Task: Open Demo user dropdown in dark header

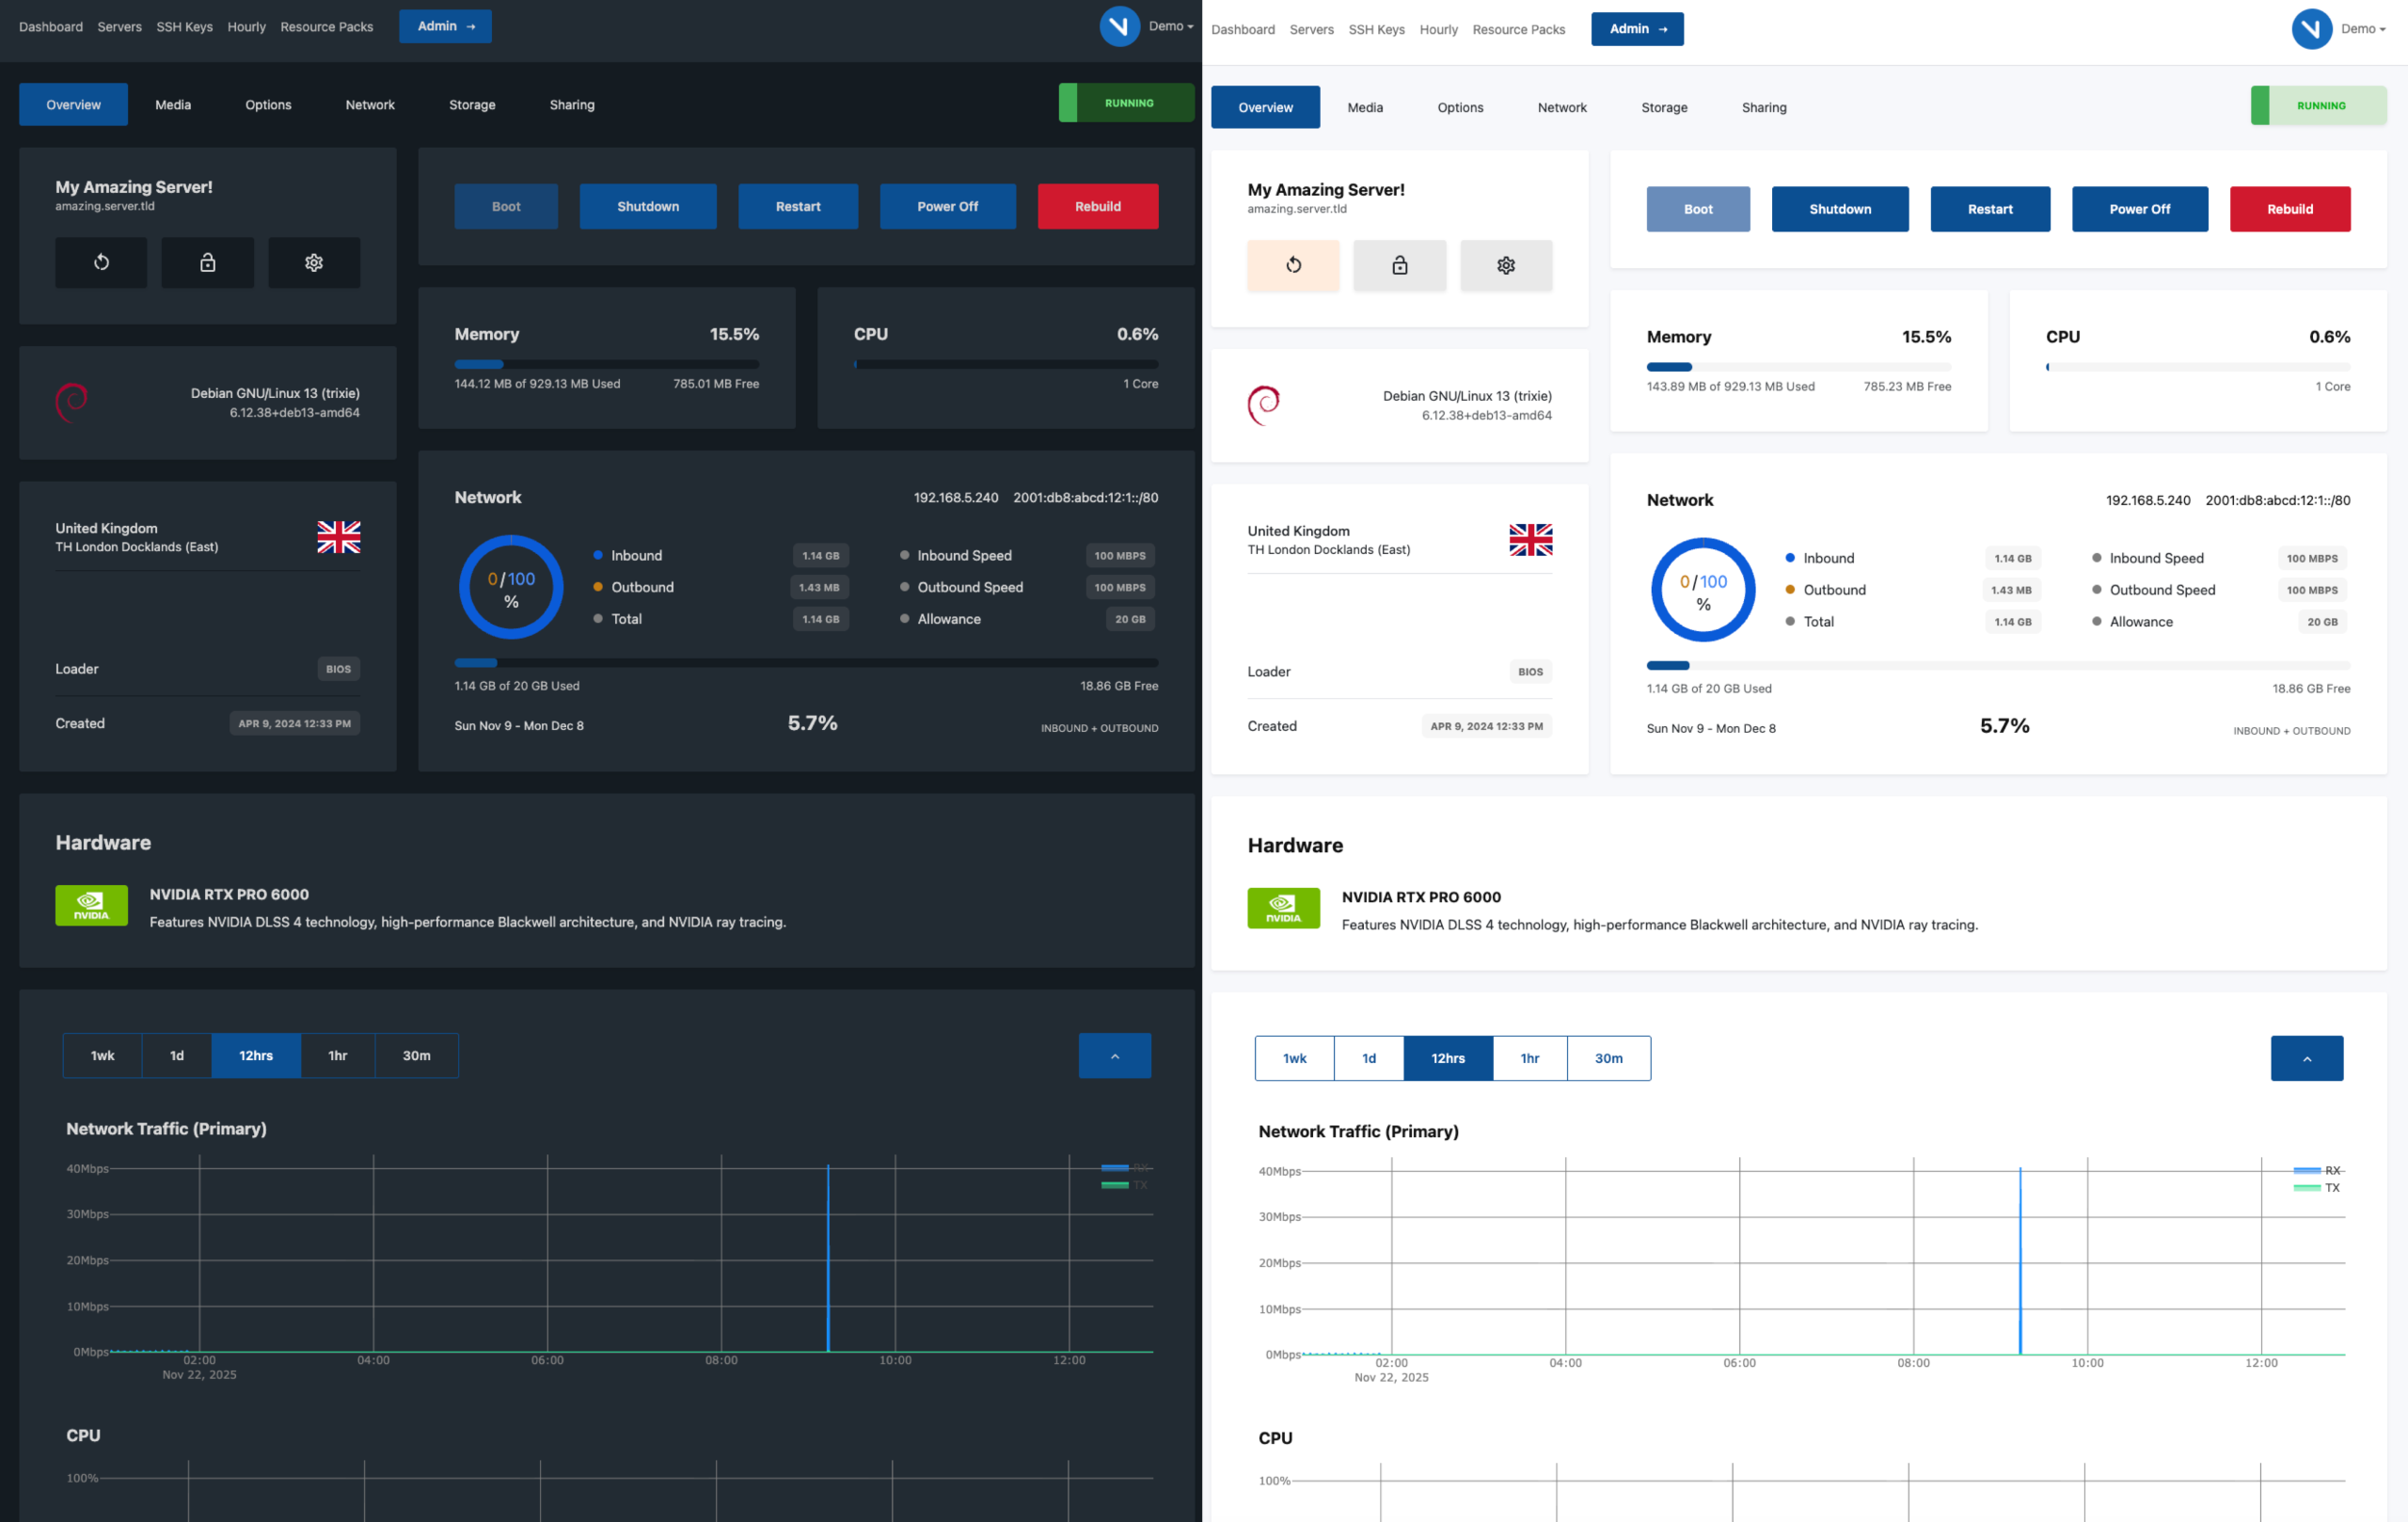Action: point(1170,26)
